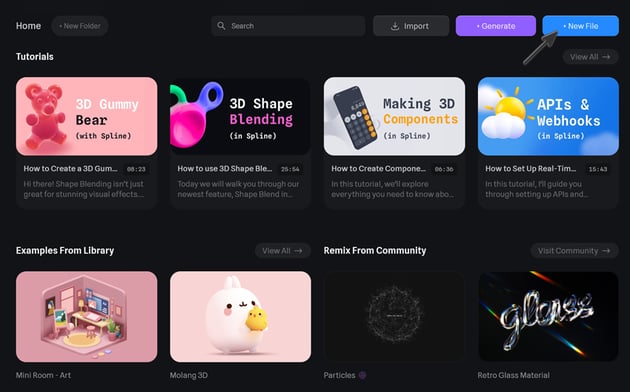This screenshot has width=630, height=392.
Task: Add a folder using New Folder
Action: point(80,26)
